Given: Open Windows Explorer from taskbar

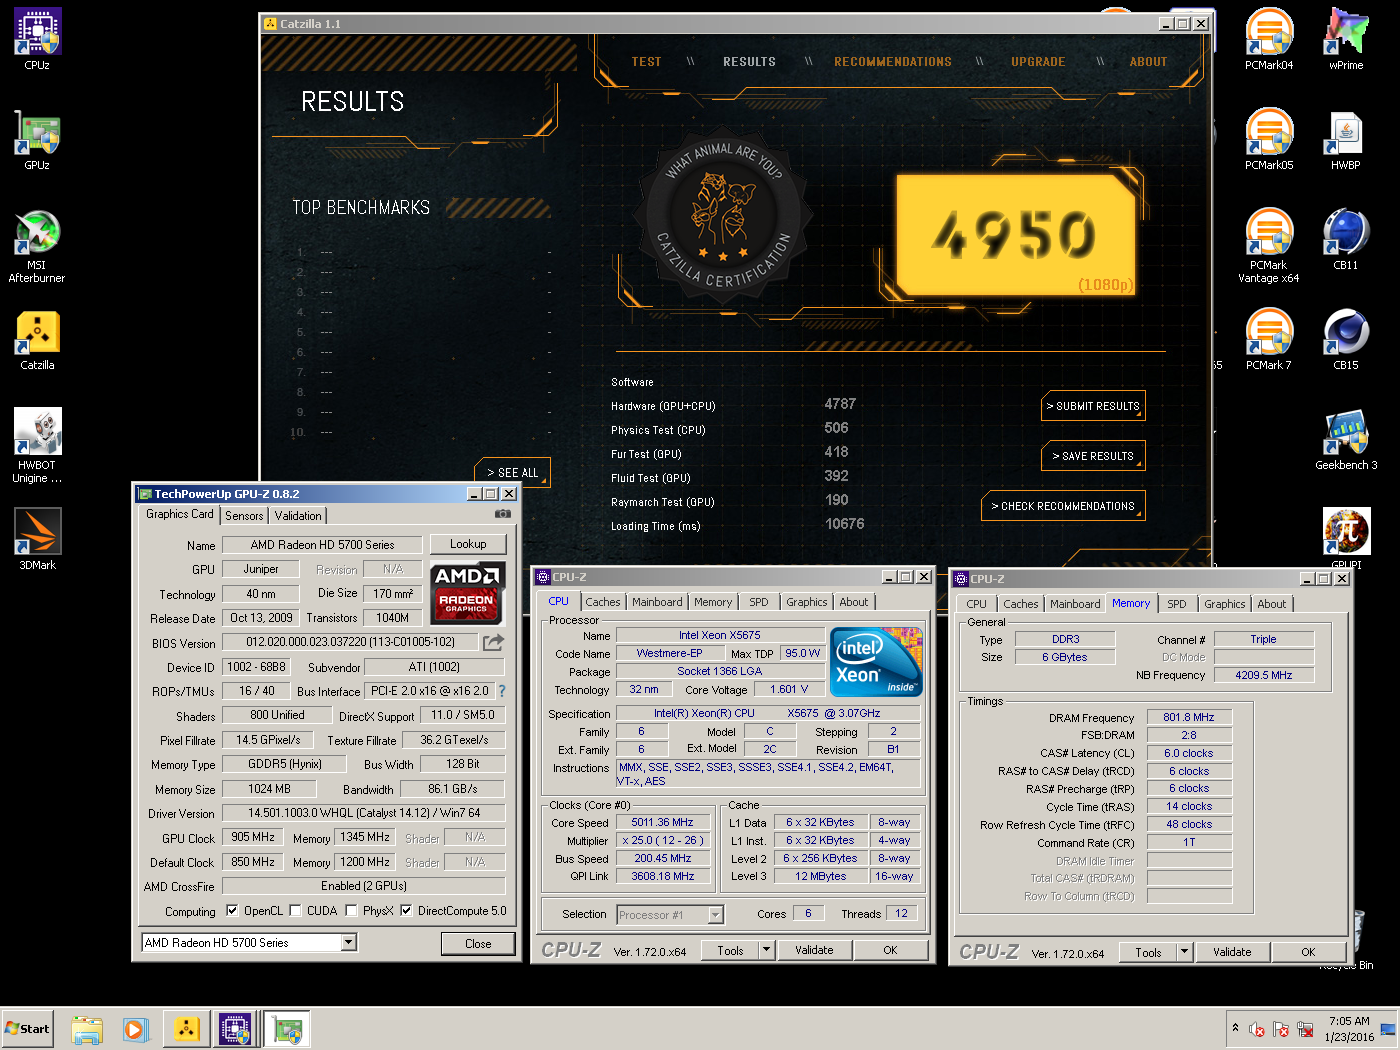Looking at the screenshot, I should (x=87, y=1029).
